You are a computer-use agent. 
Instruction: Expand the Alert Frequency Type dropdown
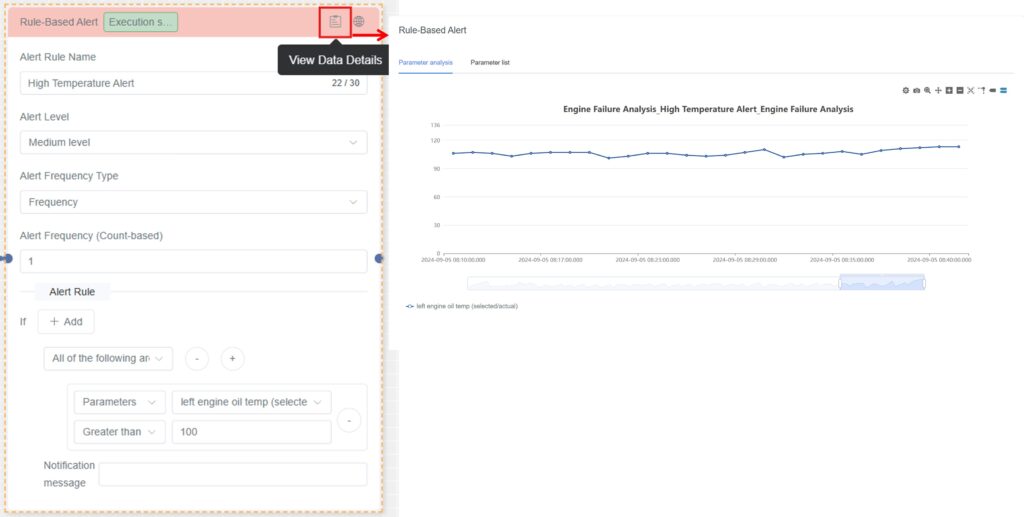coord(193,202)
